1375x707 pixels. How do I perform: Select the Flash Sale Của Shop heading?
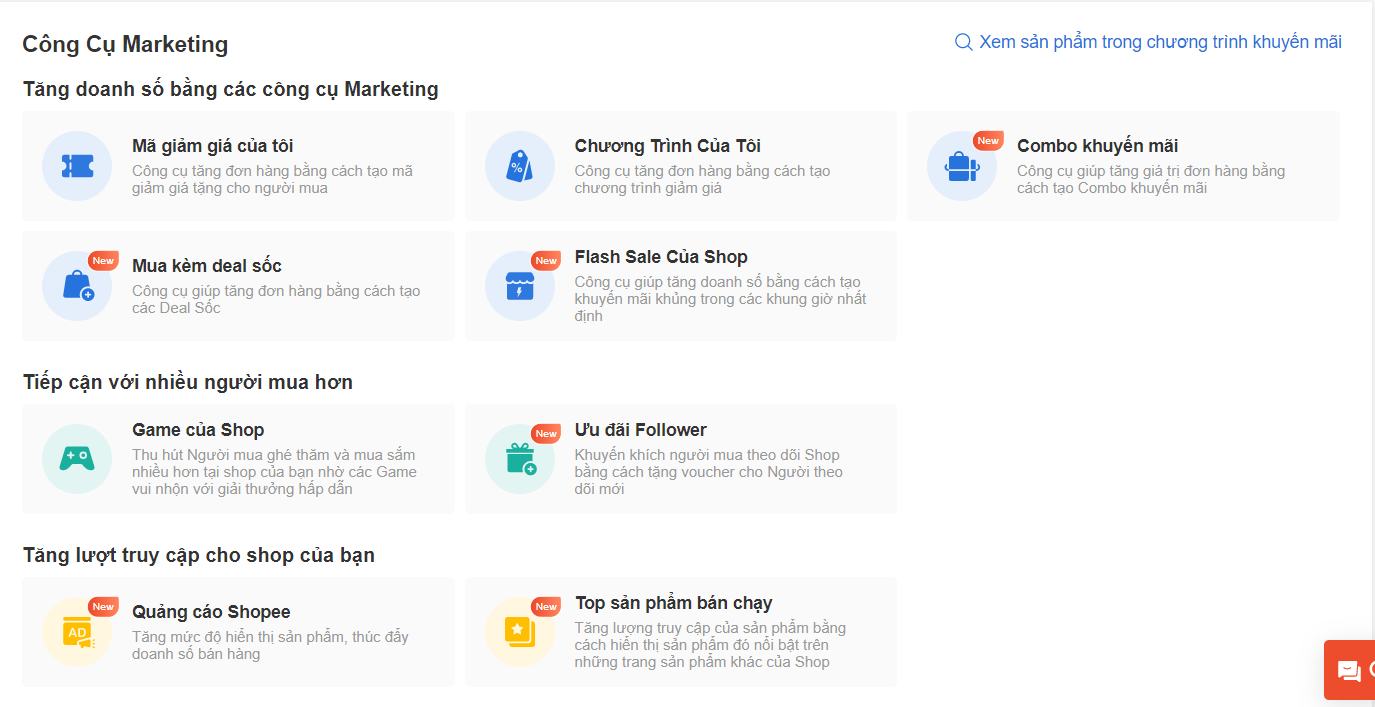point(660,257)
